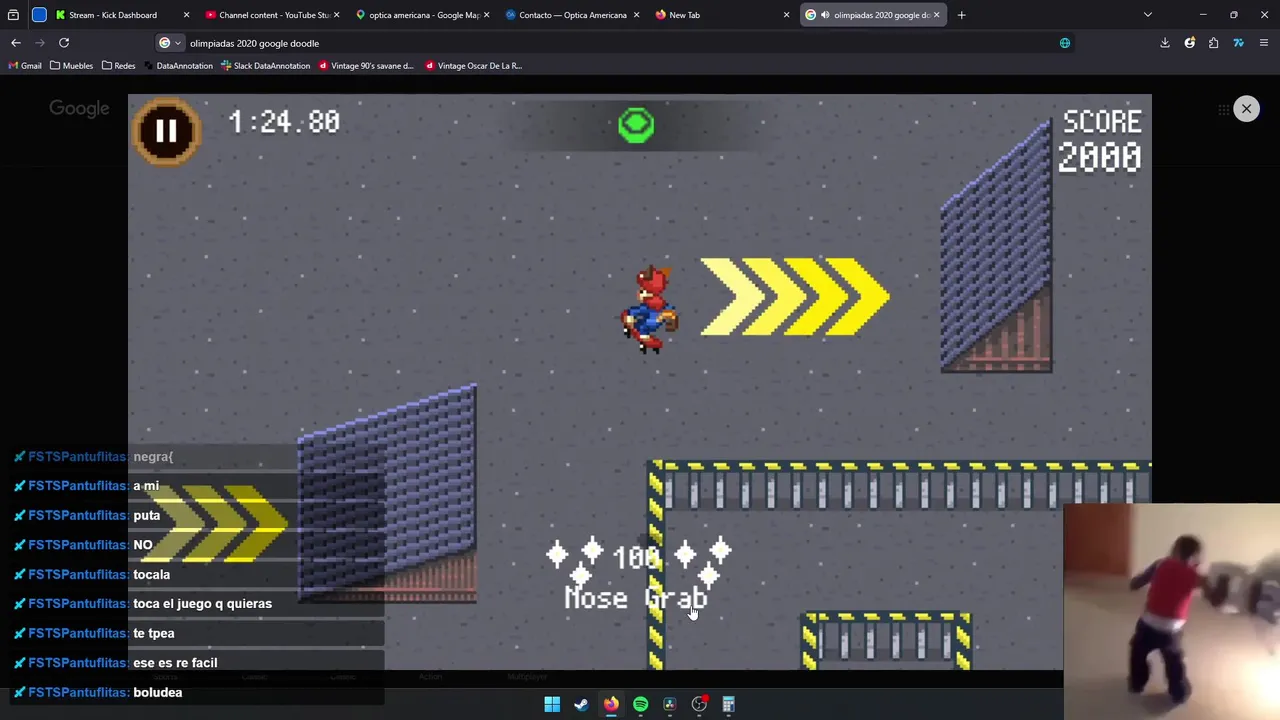Viewport: 1280px width, 720px height.
Task: Click the large yellow chevron arrows beside the skater
Action: tap(795, 296)
